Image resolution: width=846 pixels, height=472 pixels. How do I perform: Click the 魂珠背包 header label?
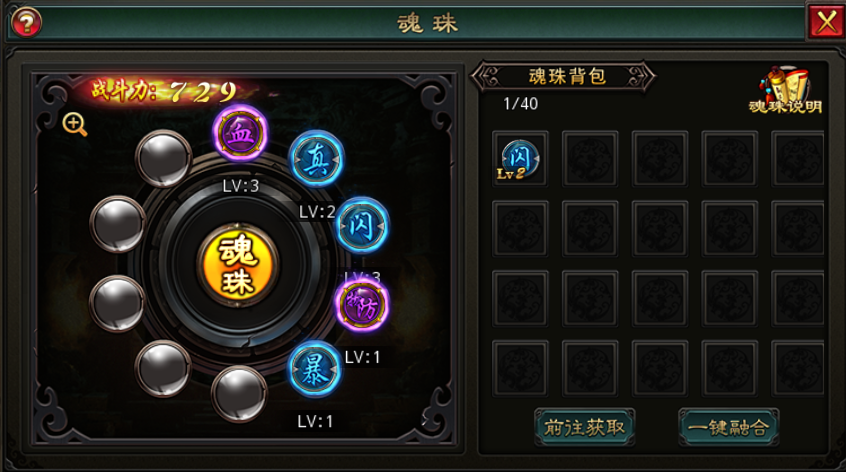click(x=567, y=77)
